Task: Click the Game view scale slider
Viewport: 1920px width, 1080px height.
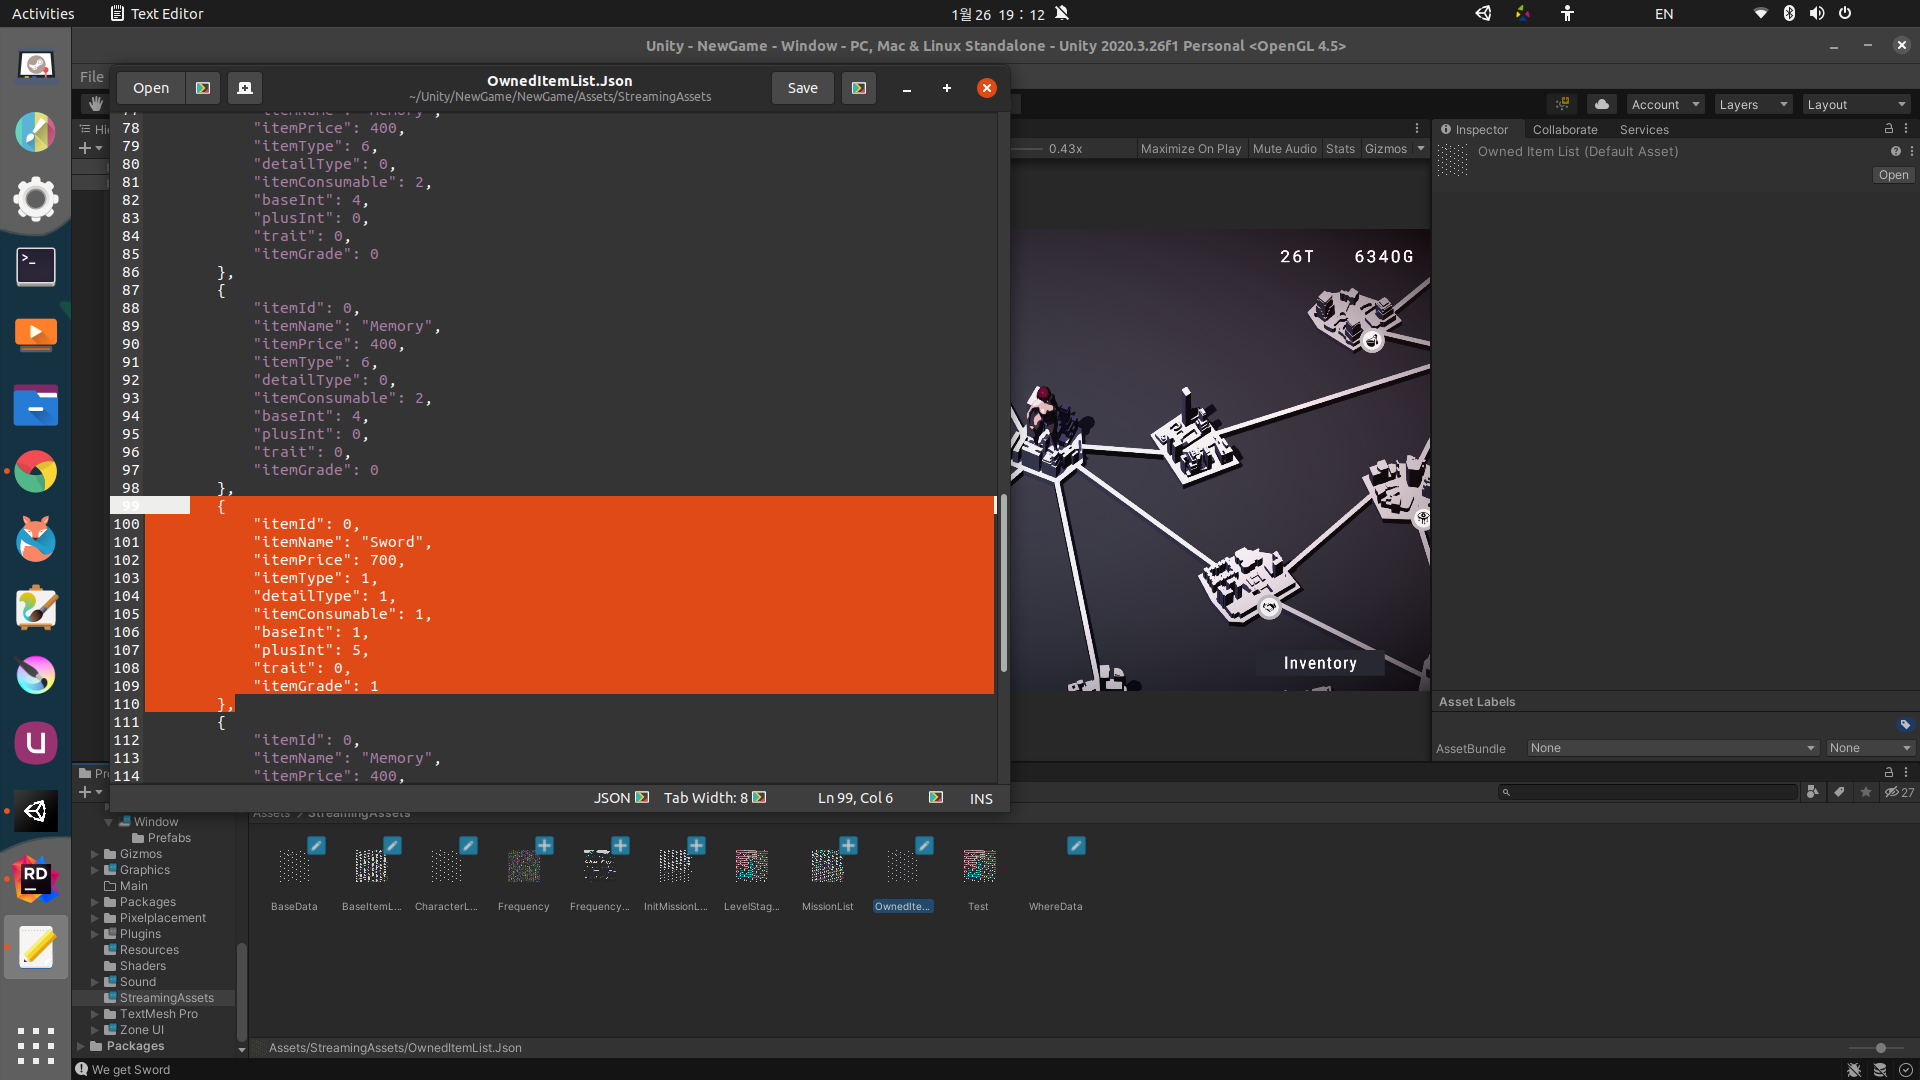Action: [1027, 149]
